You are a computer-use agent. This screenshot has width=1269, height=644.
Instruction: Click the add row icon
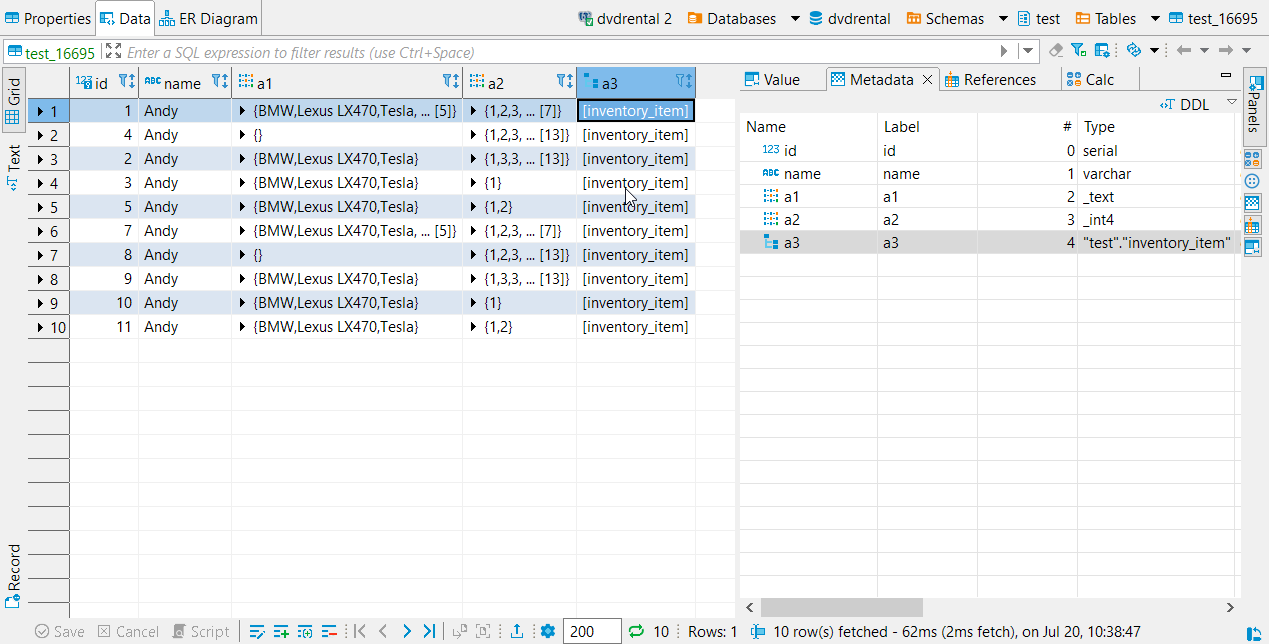pos(282,631)
